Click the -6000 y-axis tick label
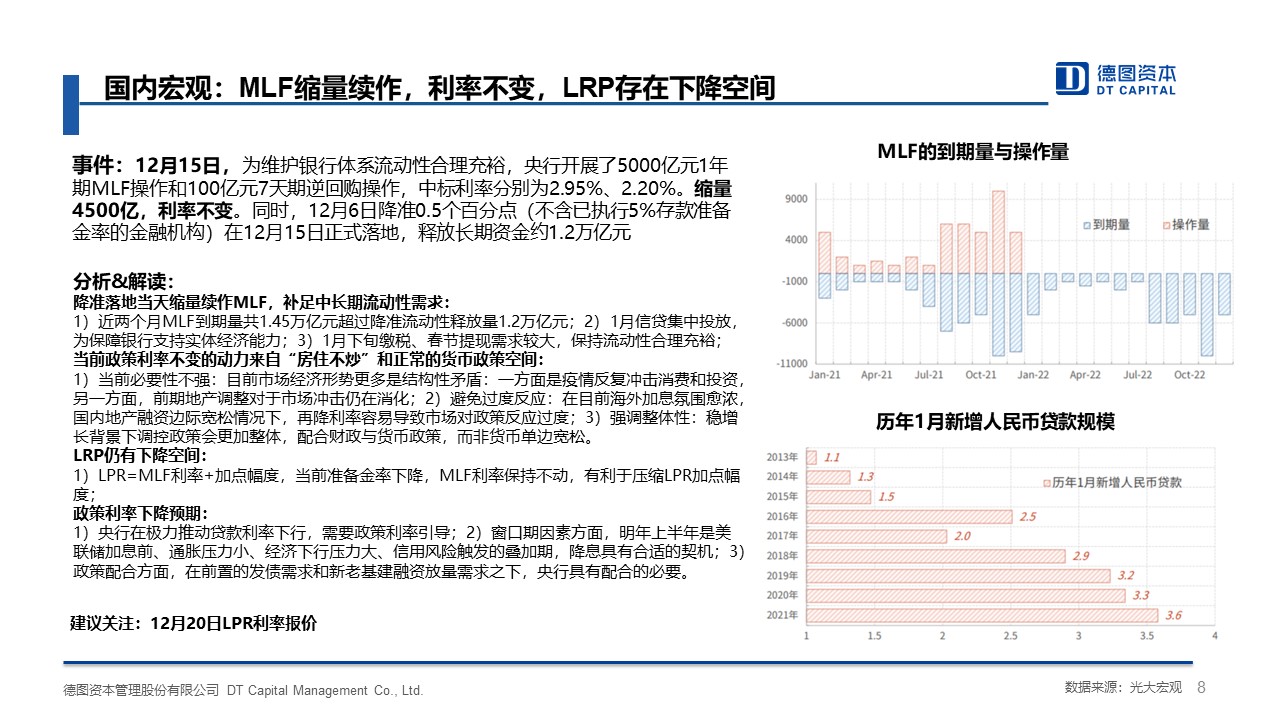Screen dimensions: 1280x720 click(794, 322)
